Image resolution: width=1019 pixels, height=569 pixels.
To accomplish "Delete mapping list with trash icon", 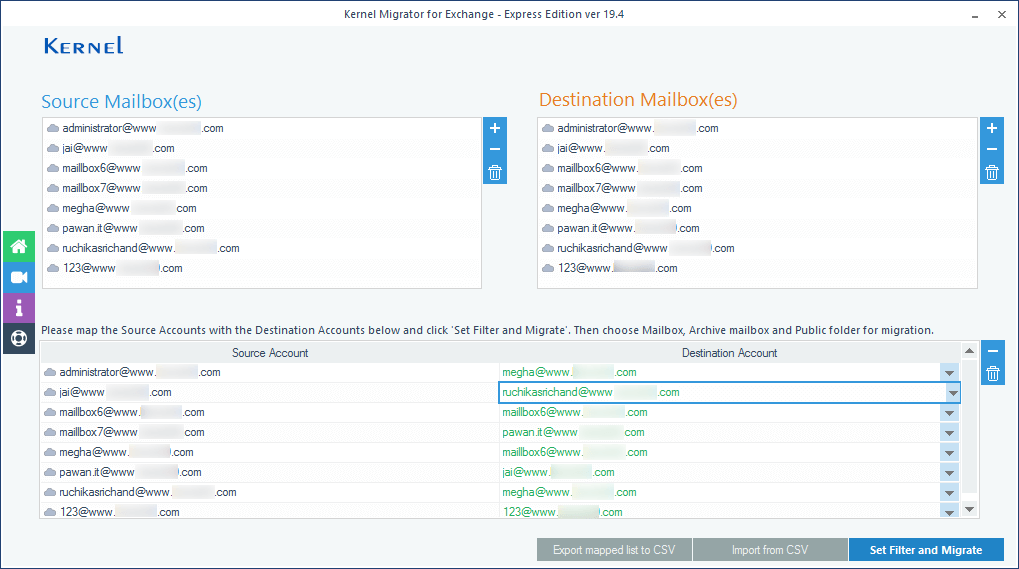I will click(992, 373).
